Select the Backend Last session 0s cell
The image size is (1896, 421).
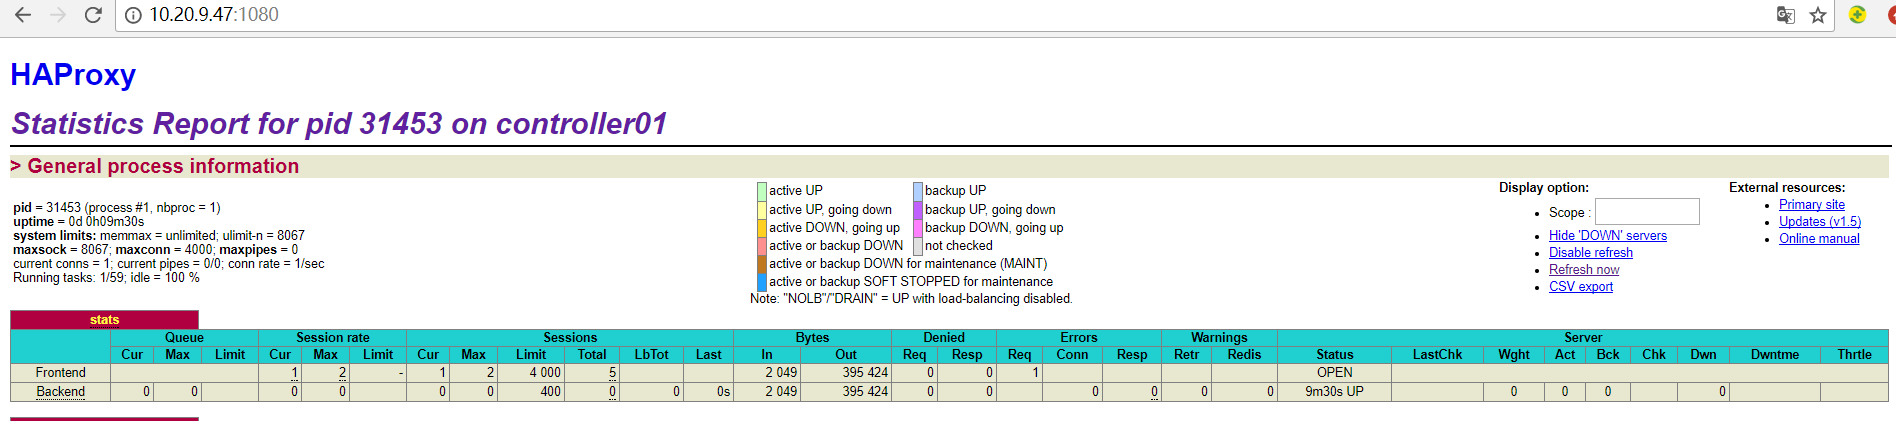[x=709, y=391]
